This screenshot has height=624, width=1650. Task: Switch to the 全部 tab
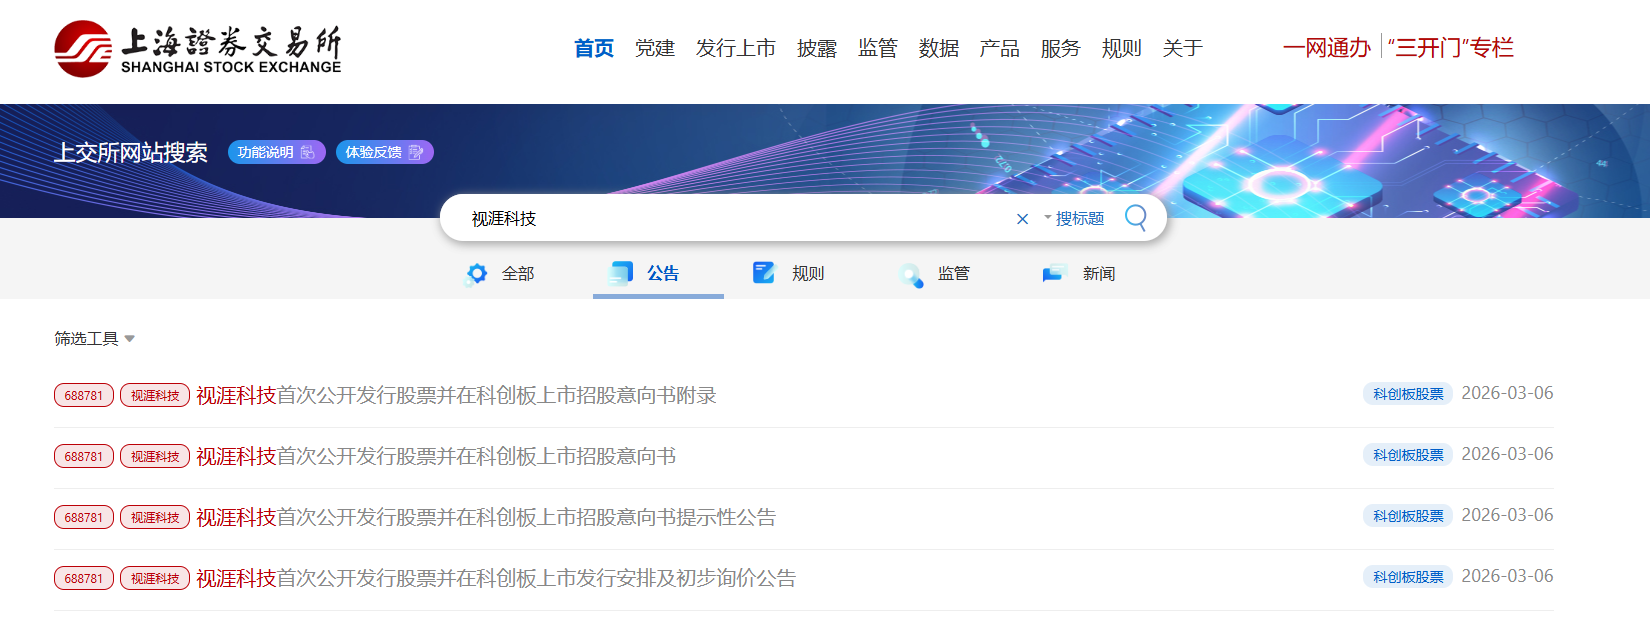[518, 273]
